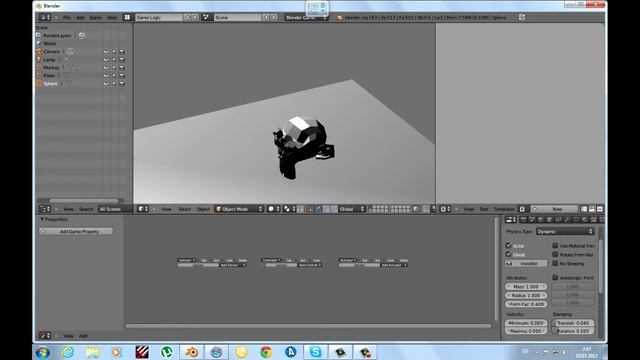The image size is (640, 360).
Task: Toggle the Actor checkbox
Action: (508, 245)
